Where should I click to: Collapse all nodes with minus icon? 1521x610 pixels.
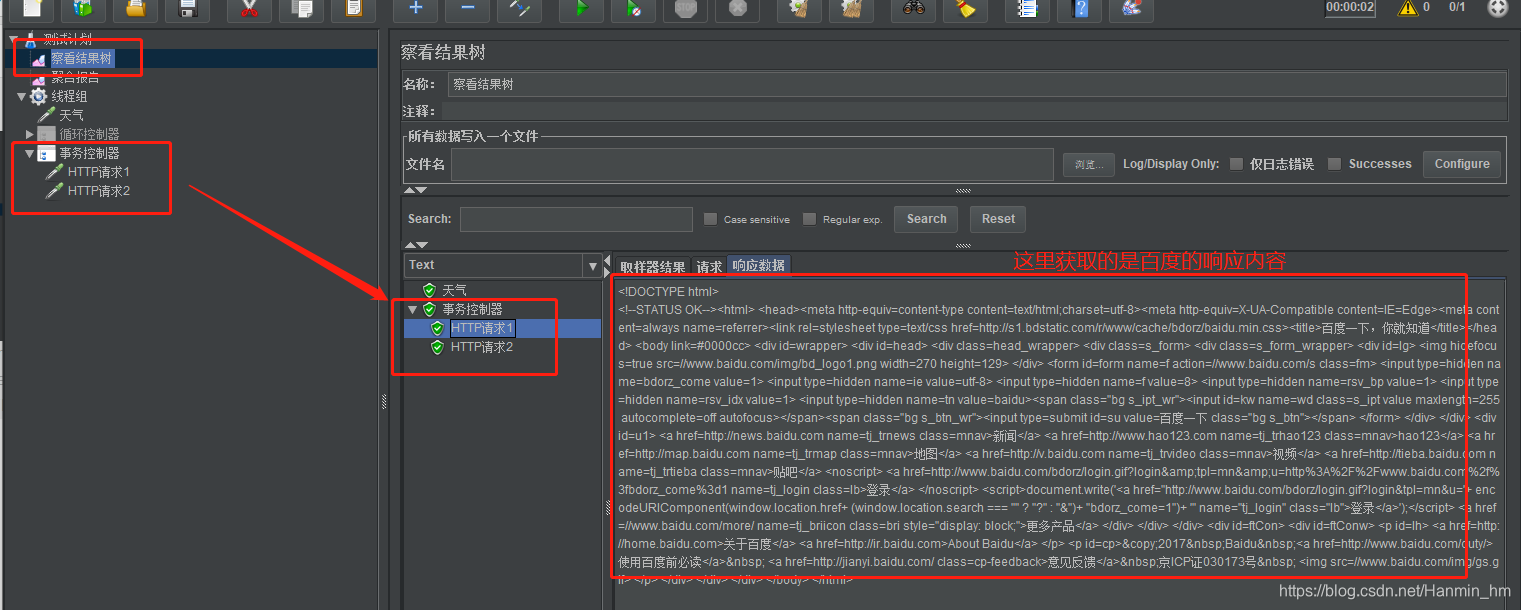[467, 8]
